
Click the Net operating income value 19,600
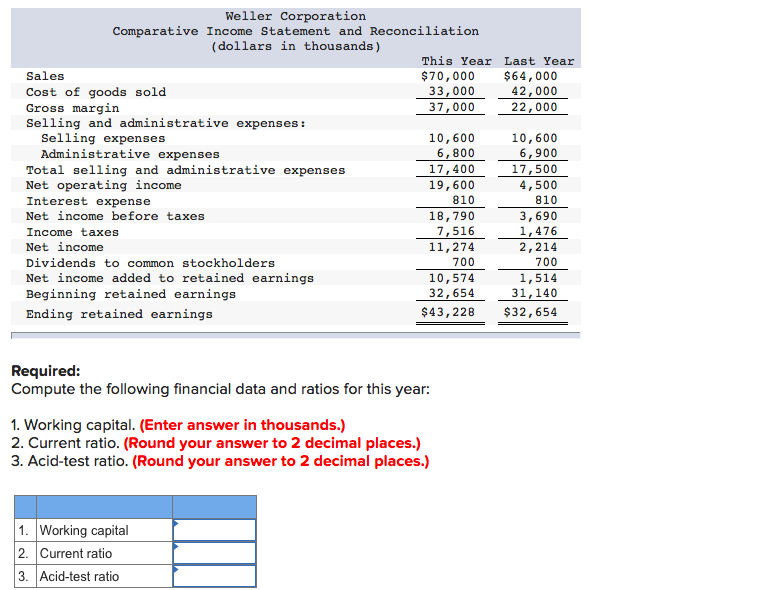pyautogui.click(x=452, y=185)
